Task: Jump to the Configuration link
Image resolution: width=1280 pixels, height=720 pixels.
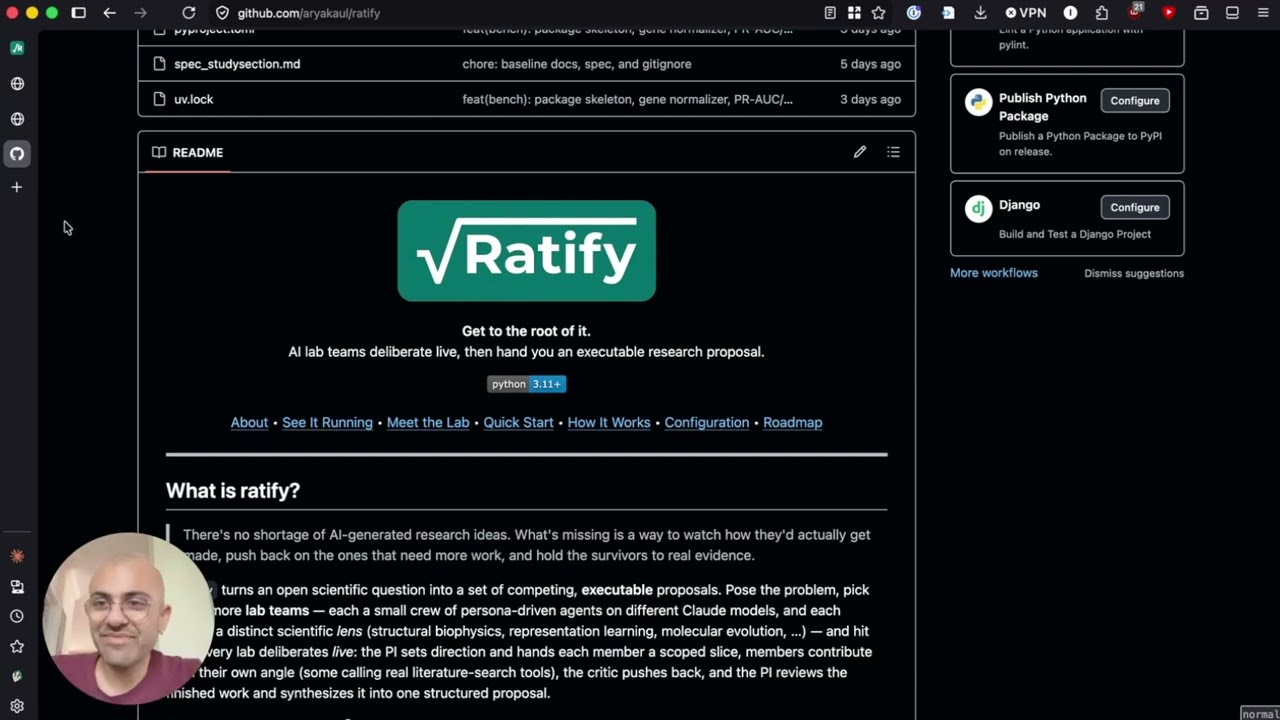Action: point(707,422)
